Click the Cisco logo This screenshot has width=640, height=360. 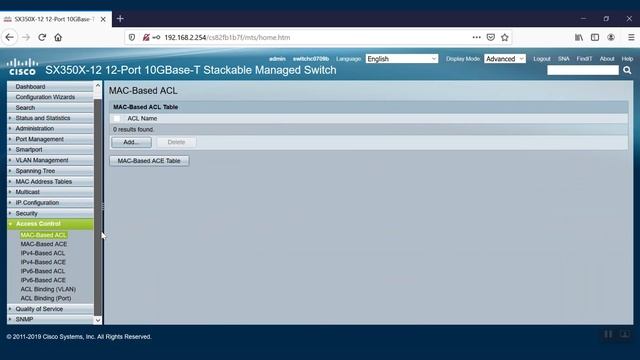coord(22,67)
